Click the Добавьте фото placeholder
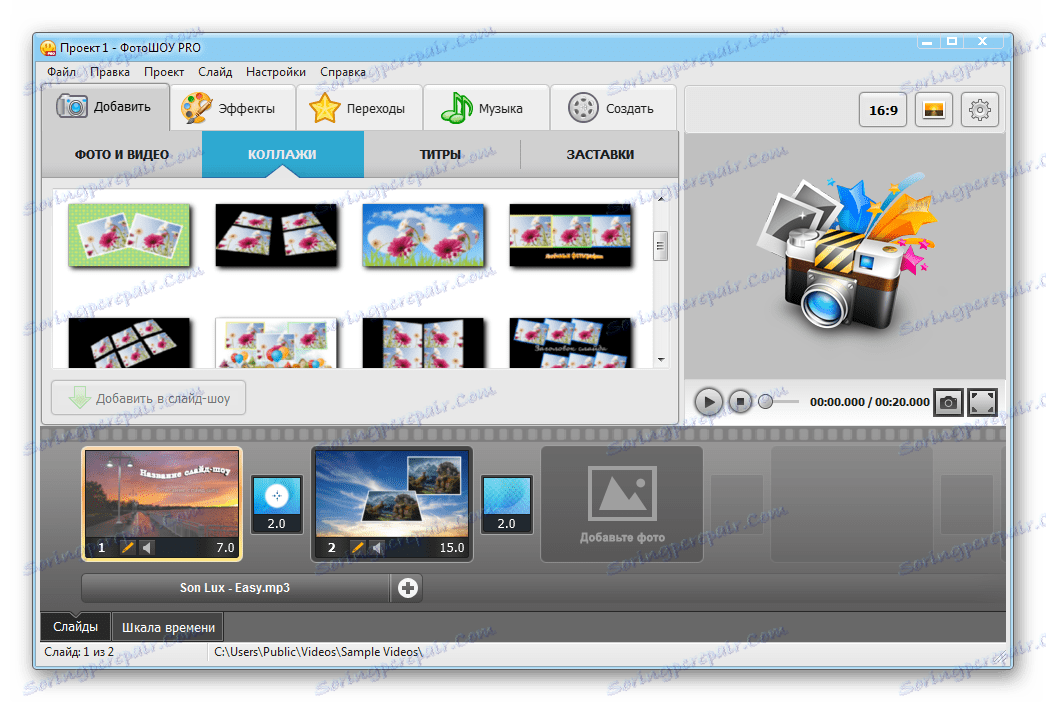 click(622, 504)
